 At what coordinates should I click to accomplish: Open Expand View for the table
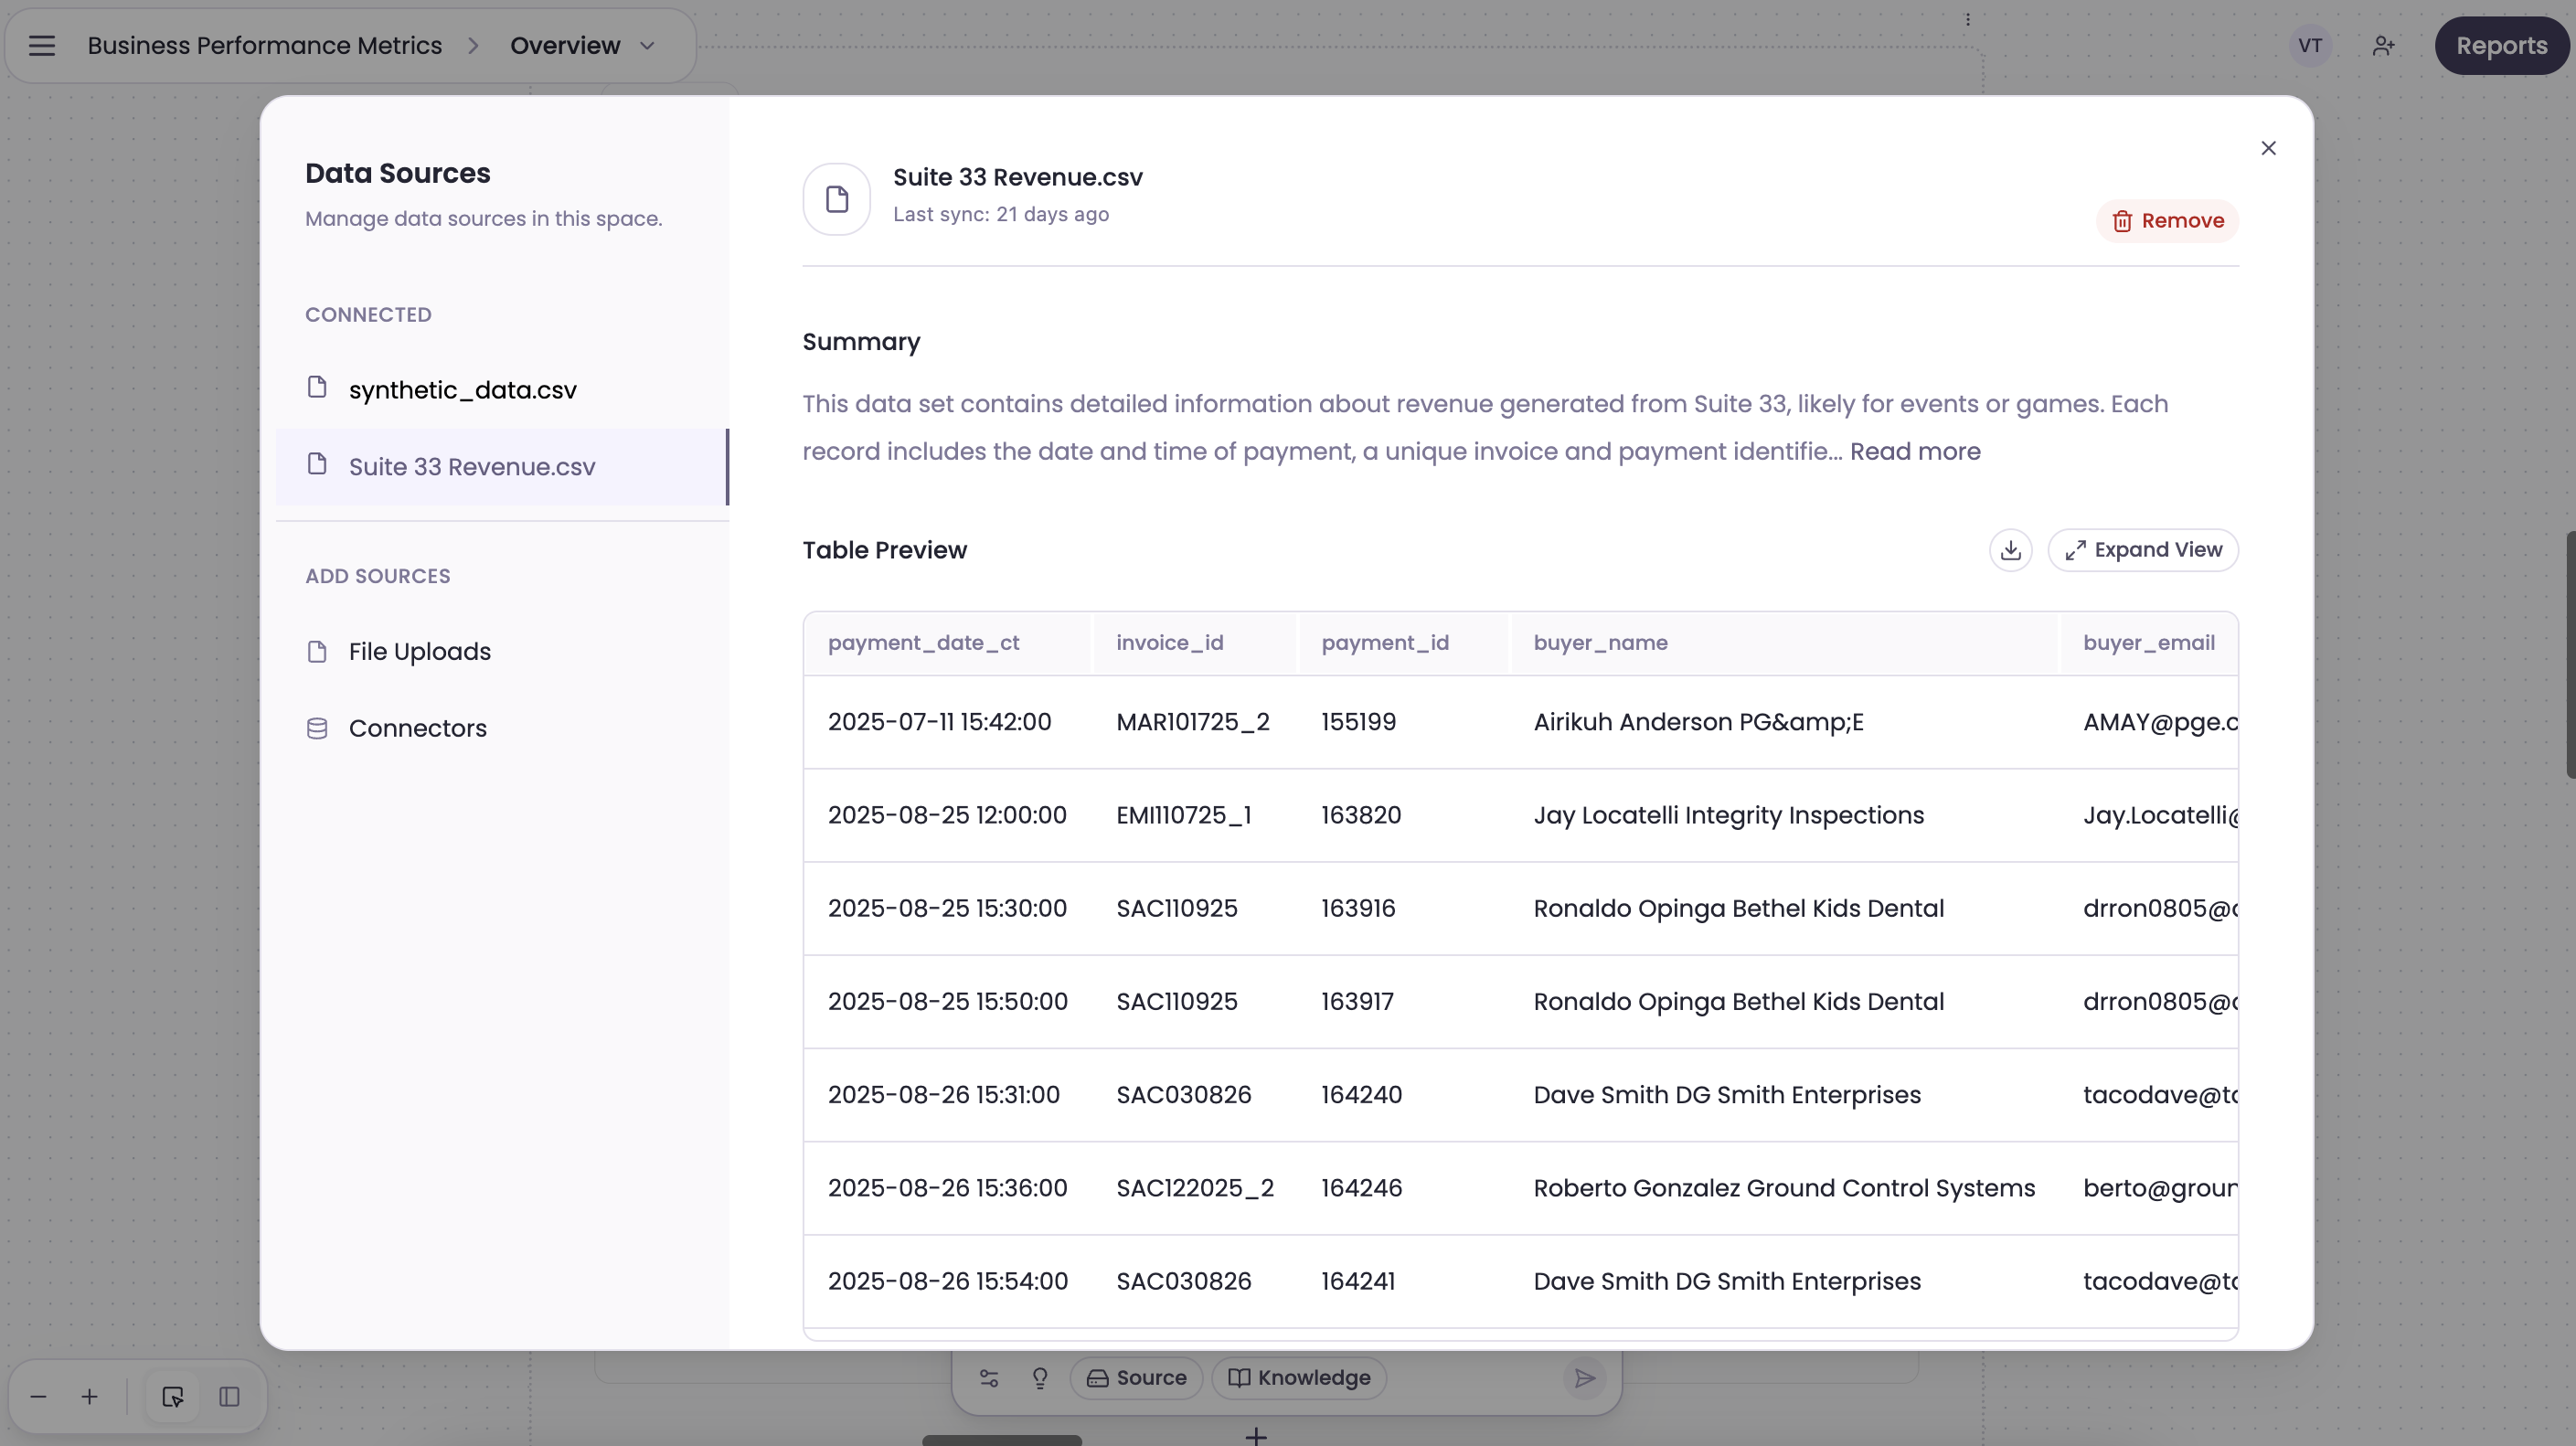2143,549
